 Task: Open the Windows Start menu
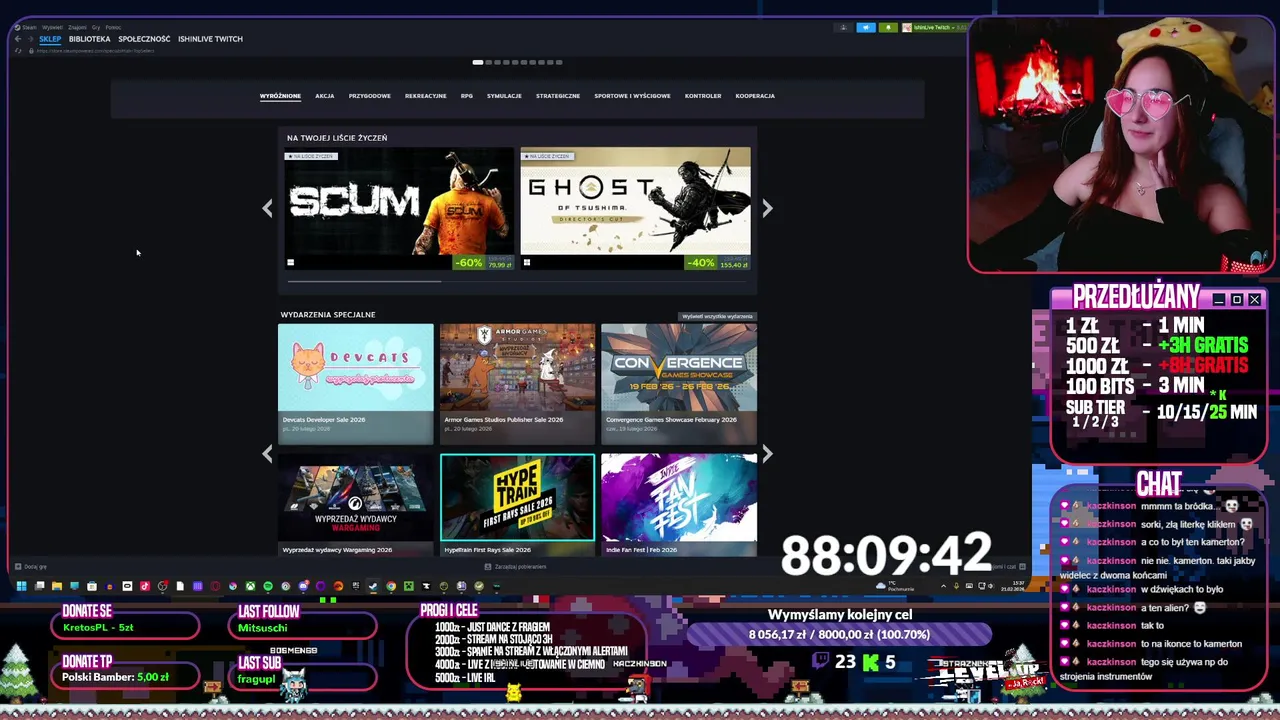(20, 586)
